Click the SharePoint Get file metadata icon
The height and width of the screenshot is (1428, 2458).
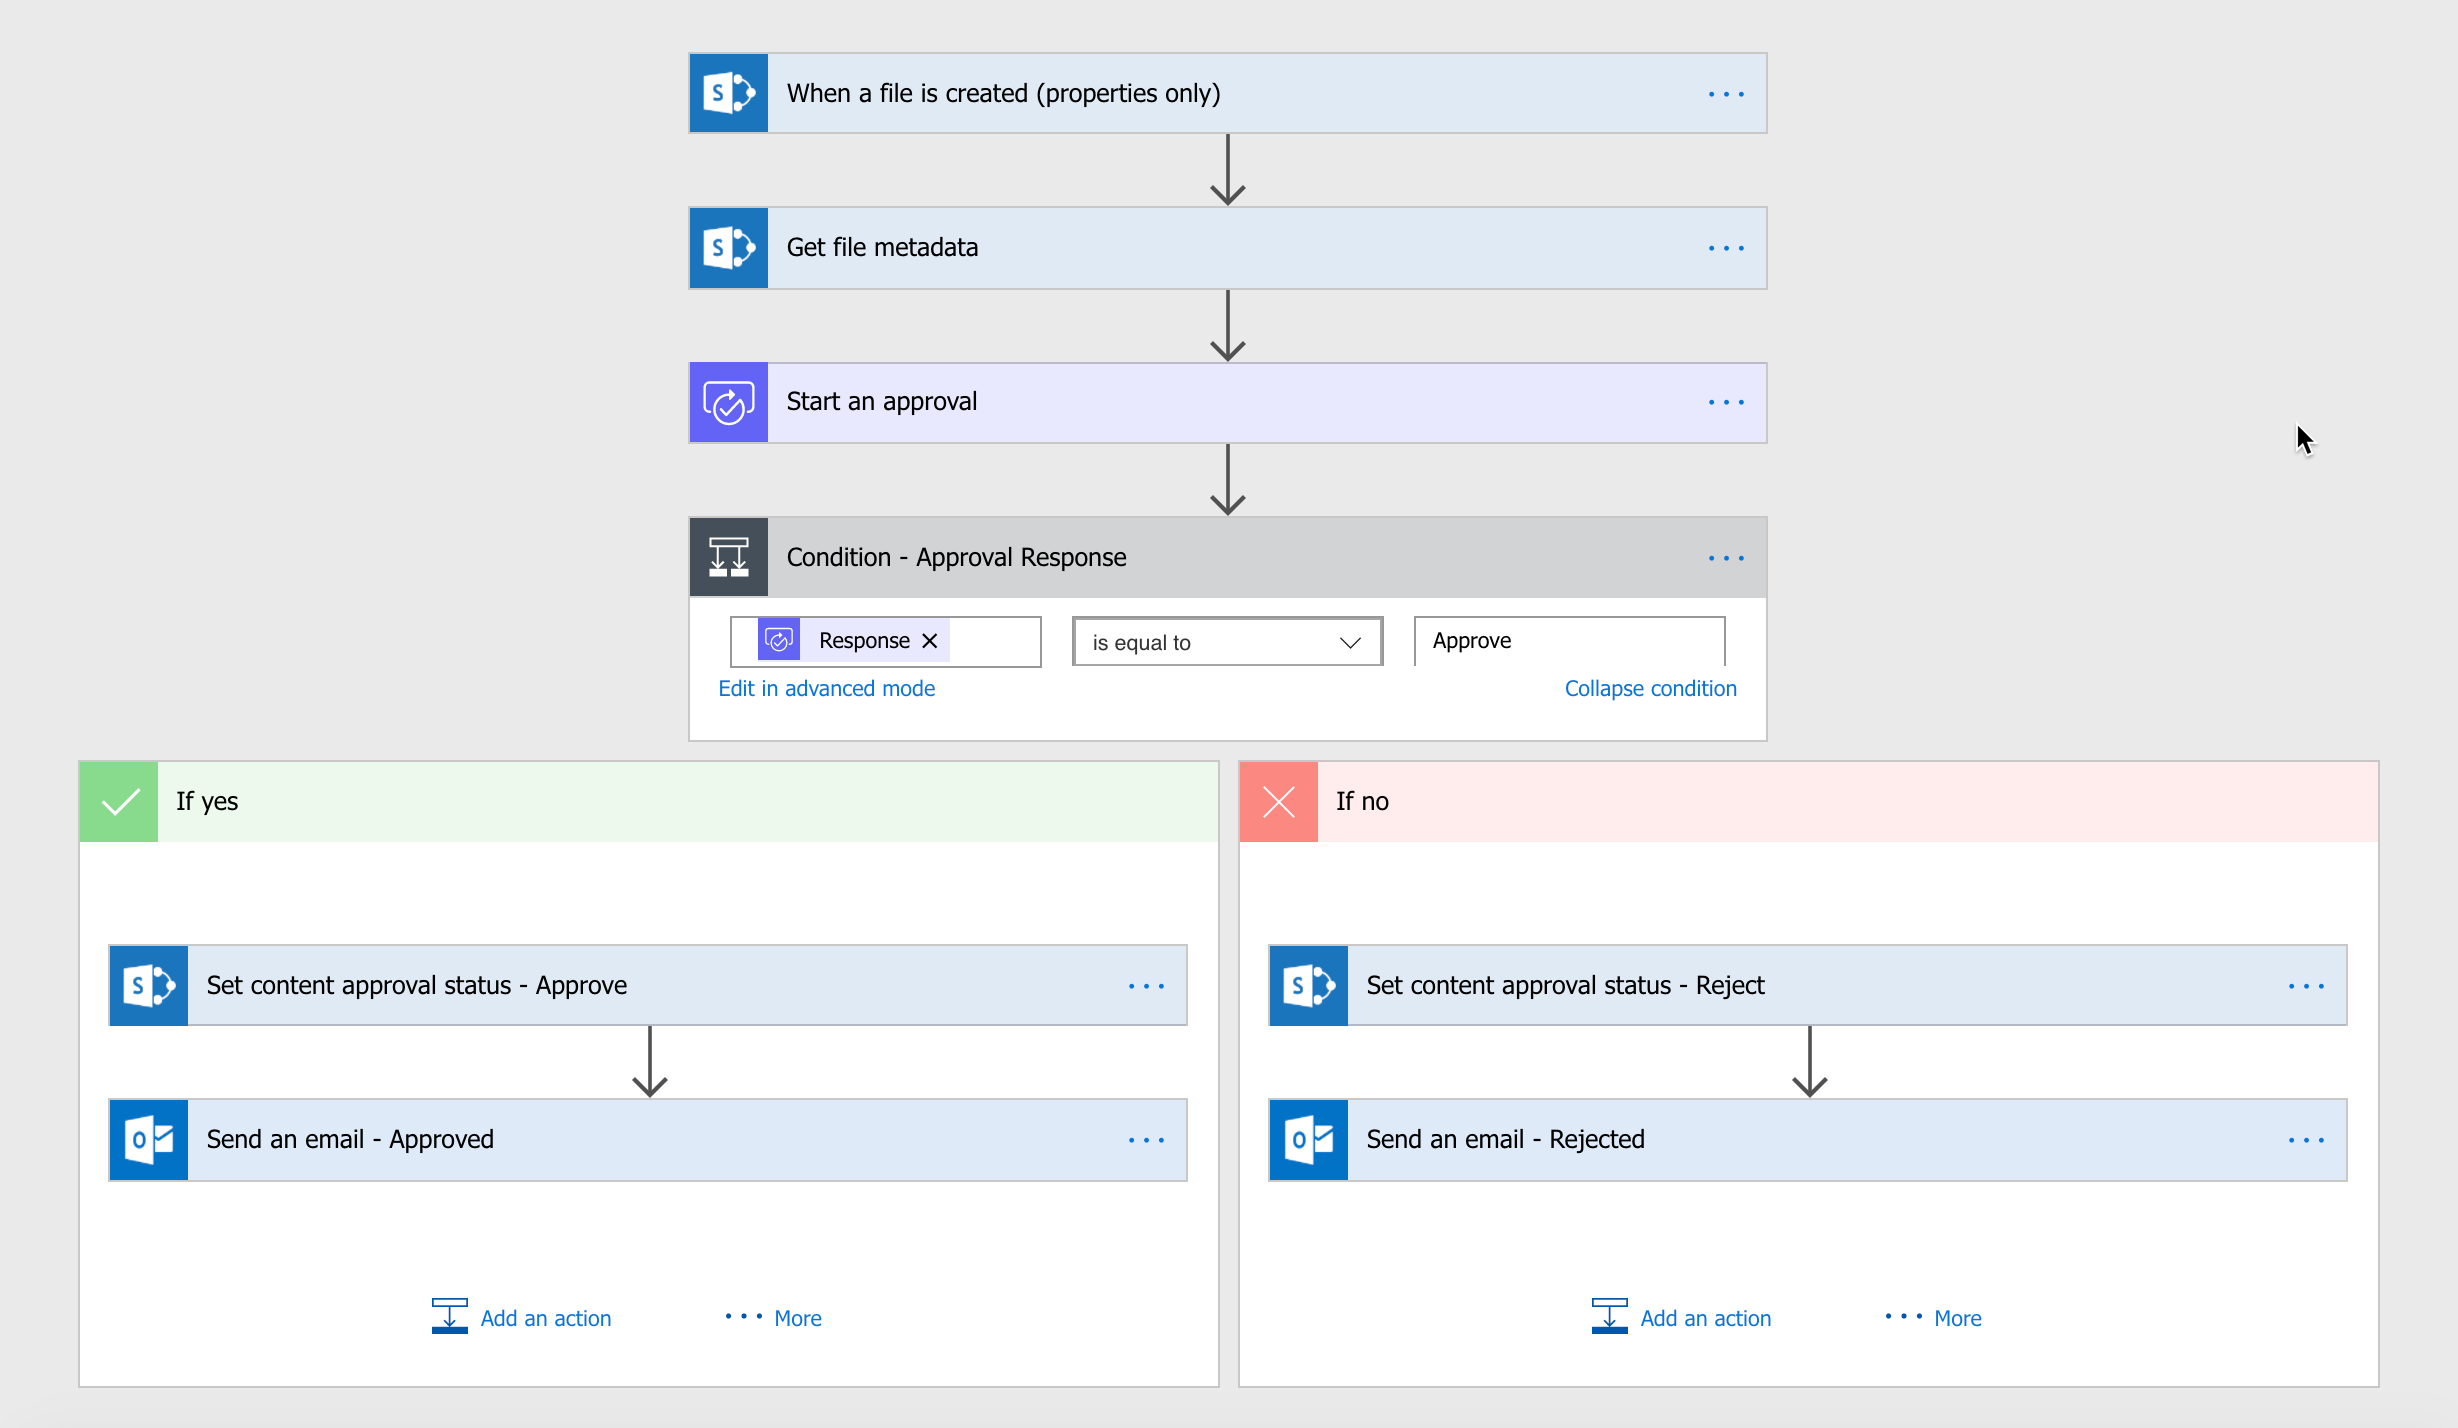point(729,248)
